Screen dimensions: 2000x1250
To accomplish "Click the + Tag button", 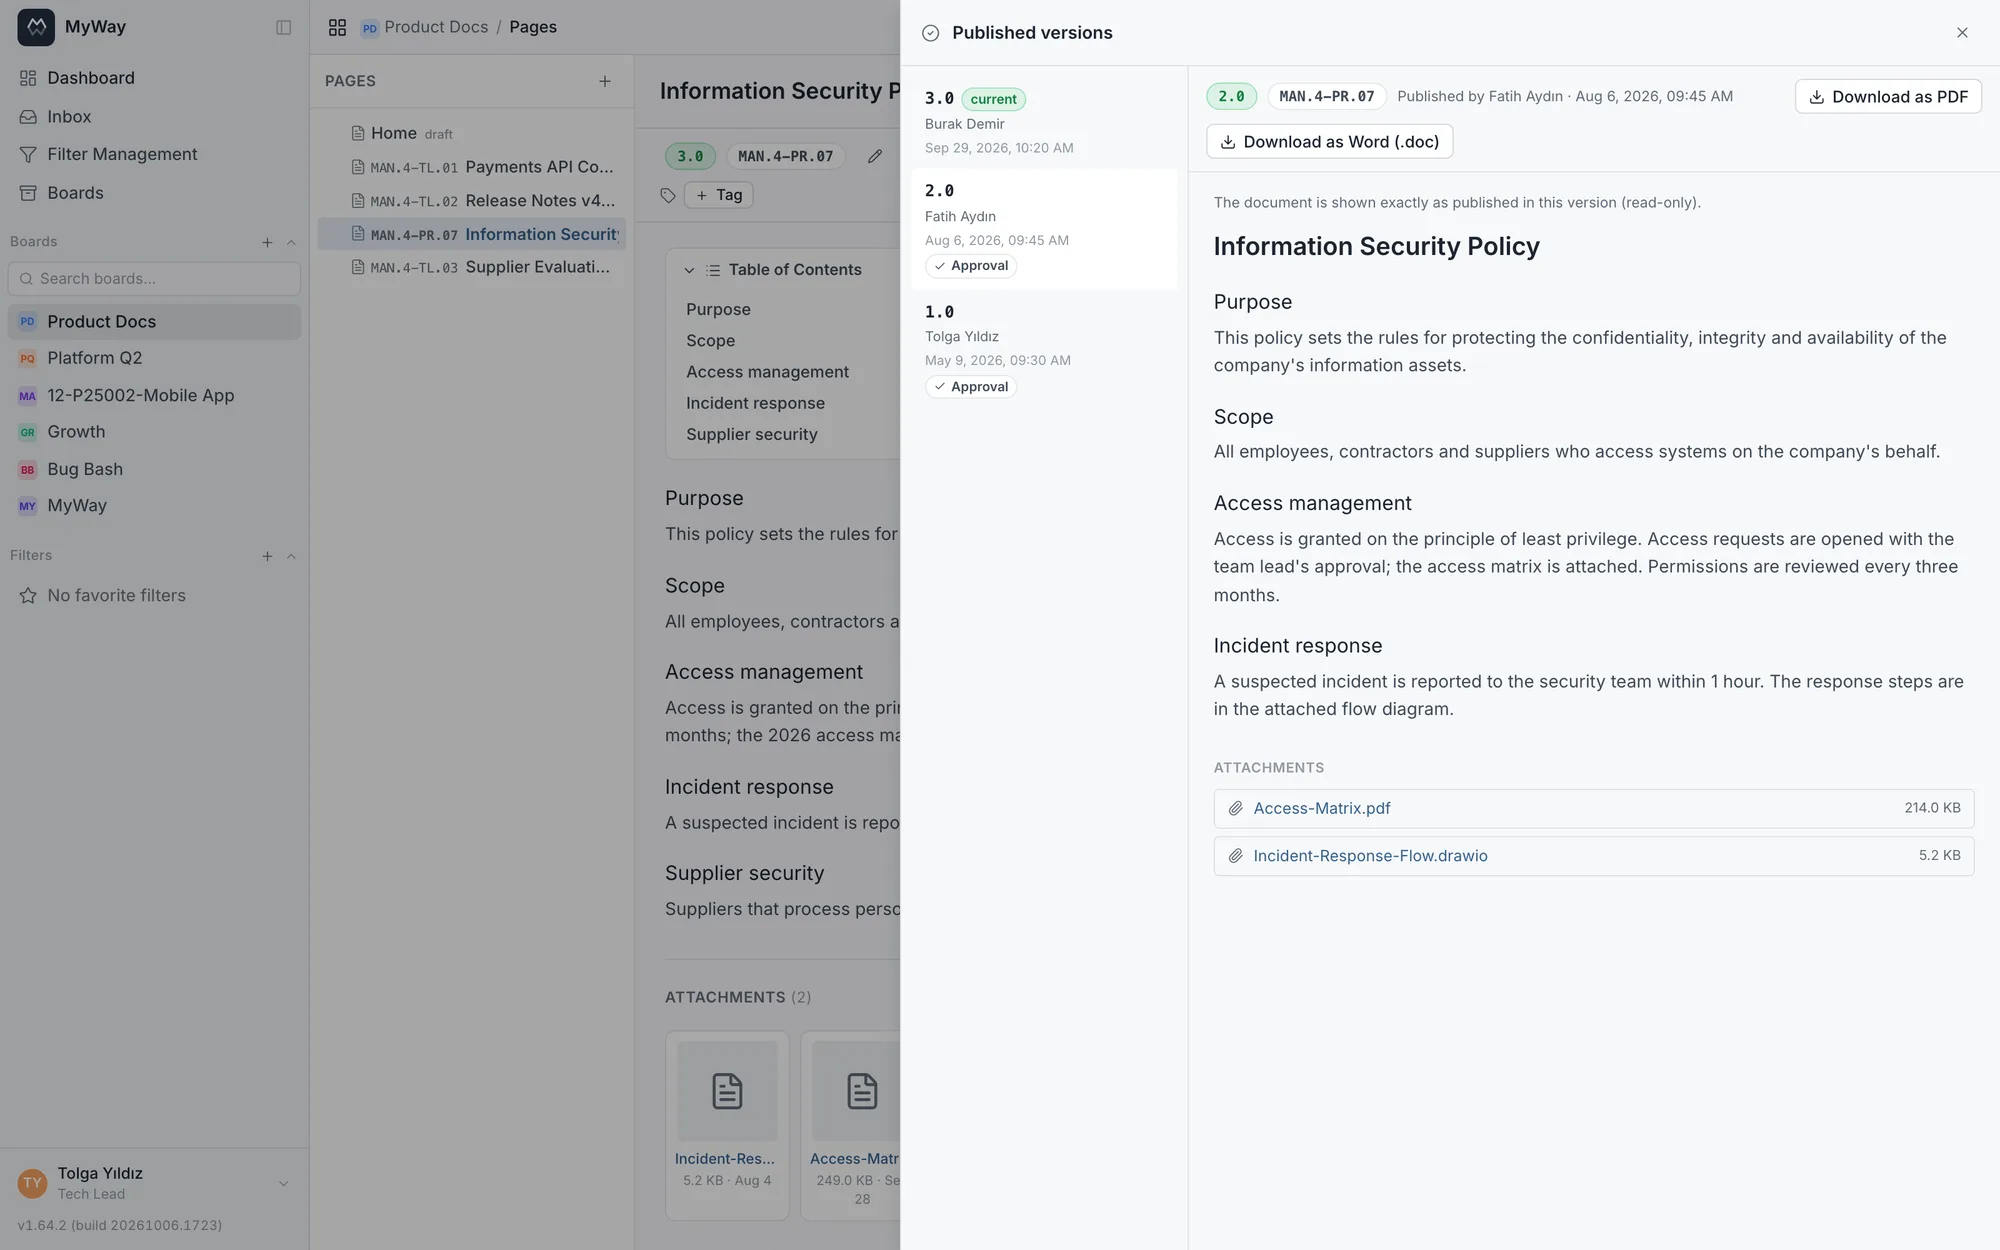I will click(719, 195).
